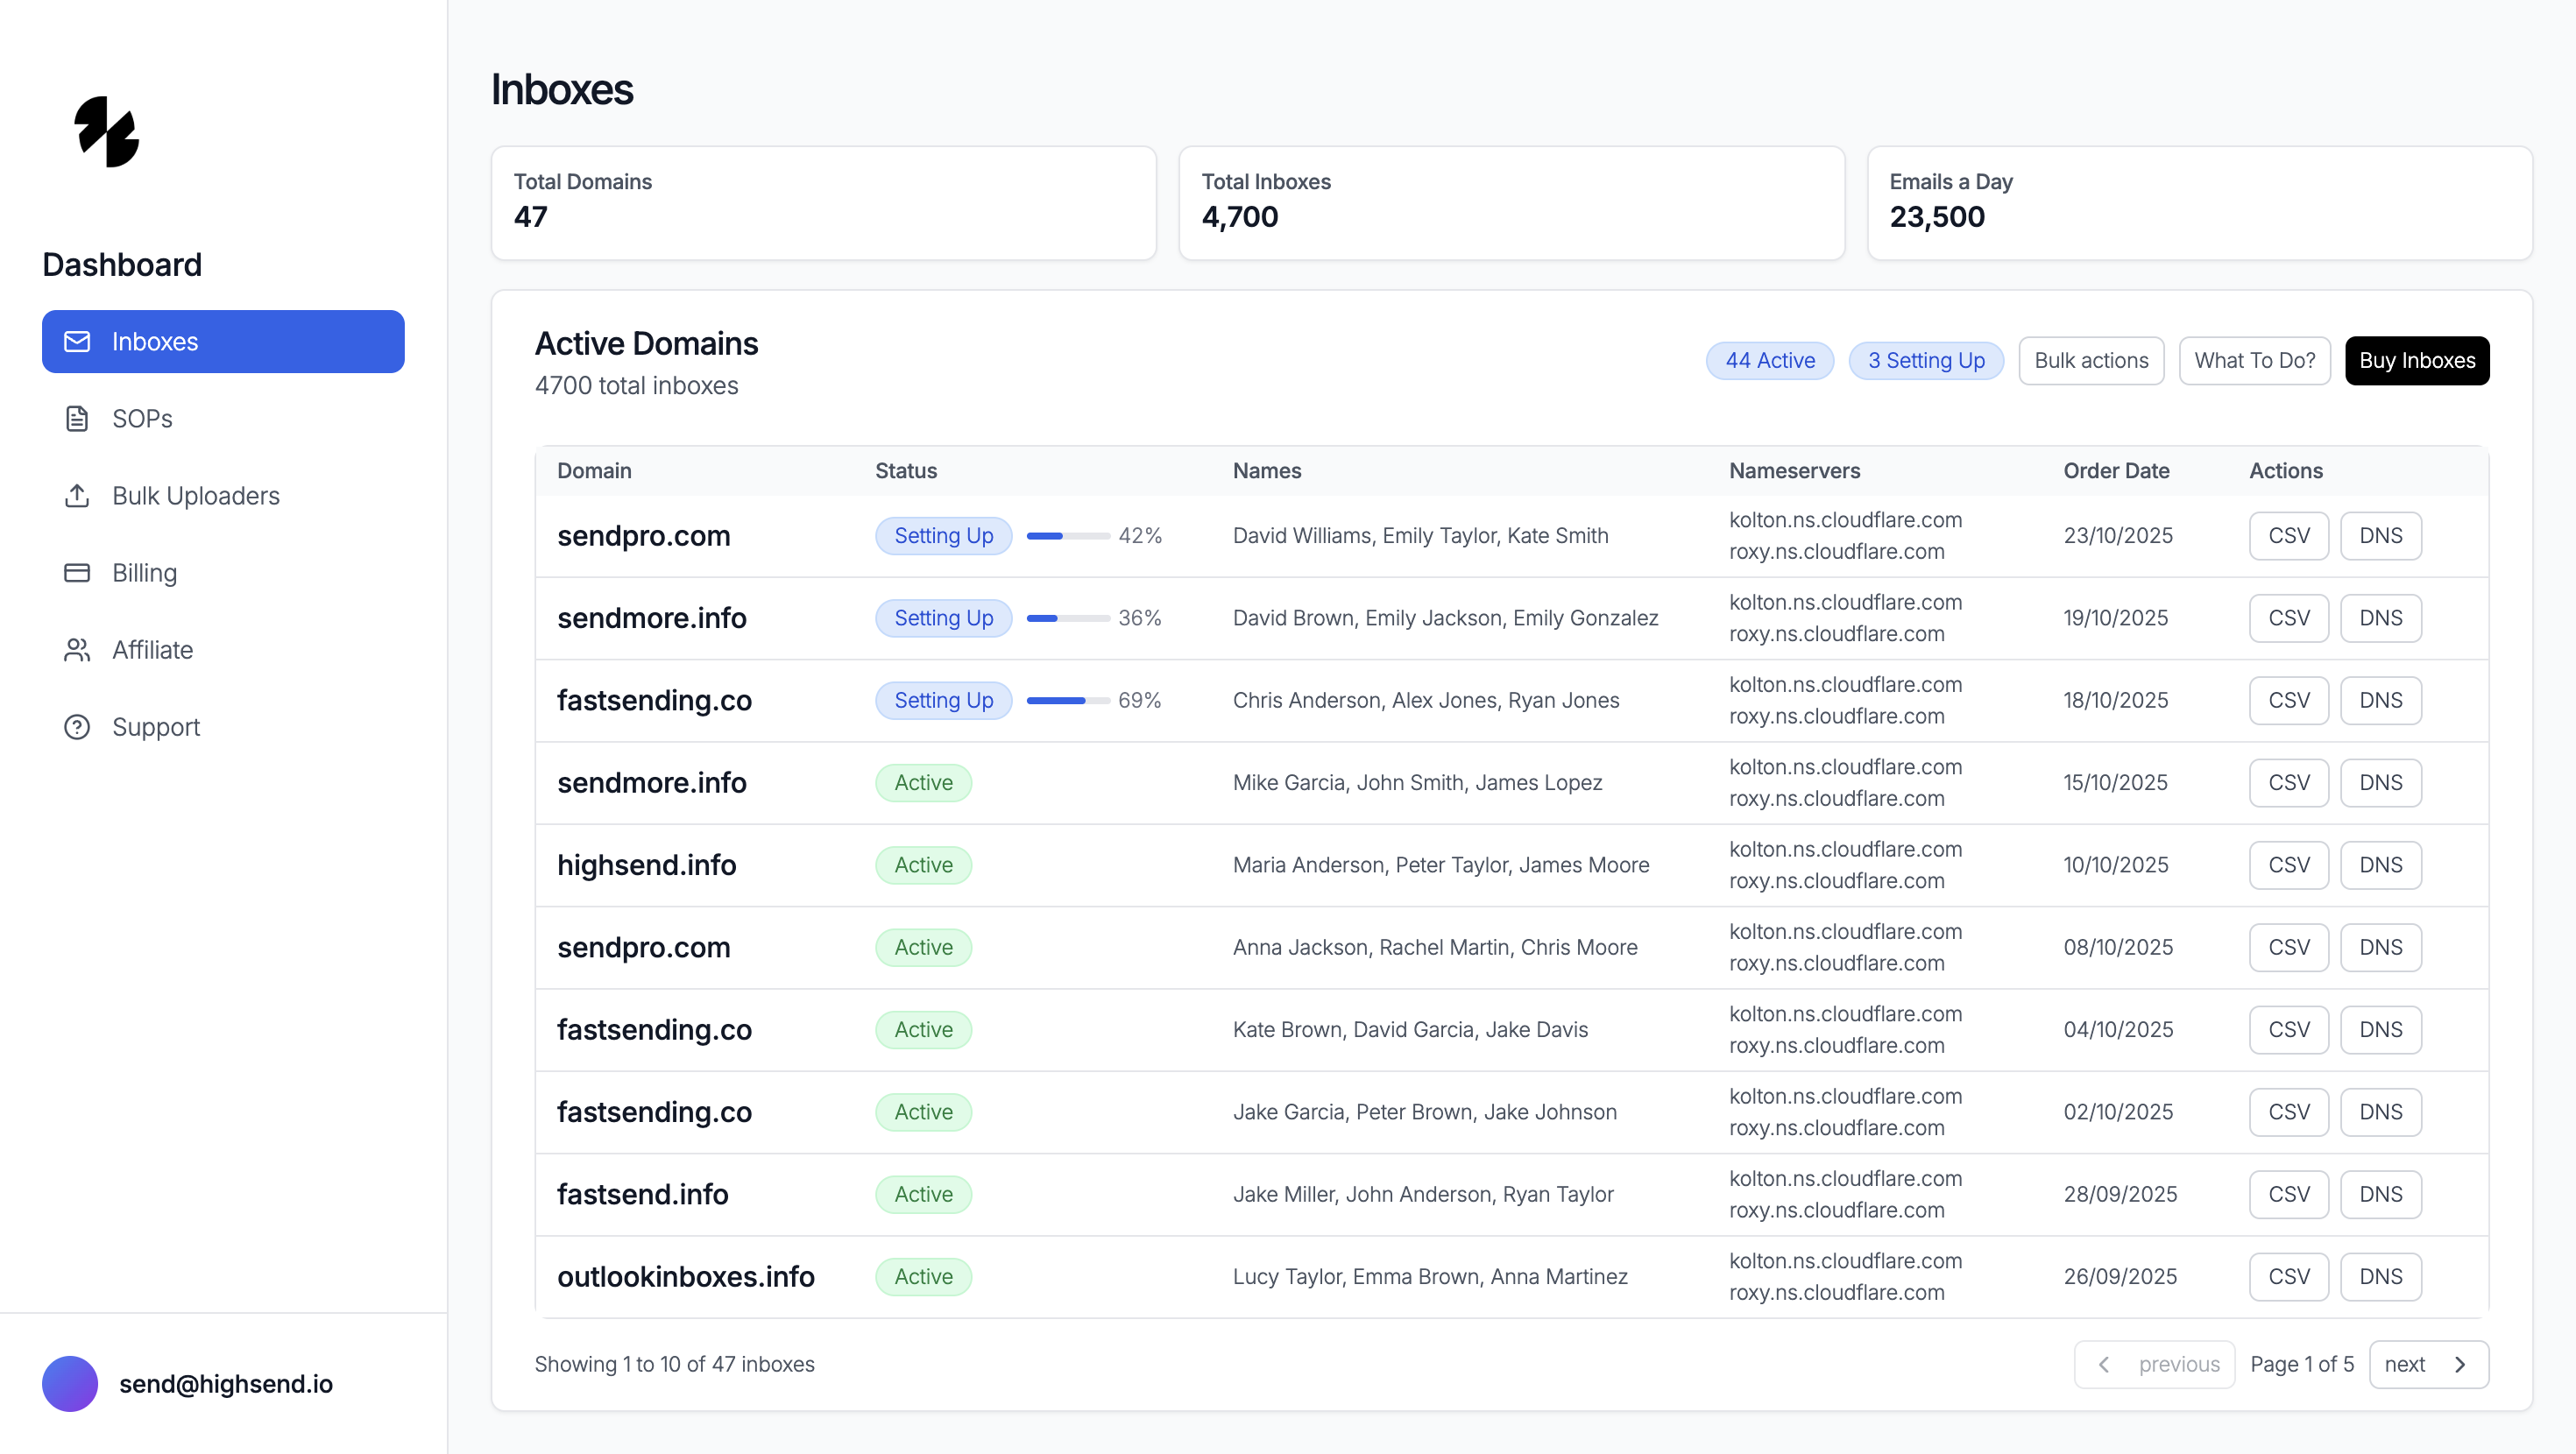Click the 69% setup progress bar for fastsending.co
The width and height of the screenshot is (2576, 1454).
point(1067,700)
